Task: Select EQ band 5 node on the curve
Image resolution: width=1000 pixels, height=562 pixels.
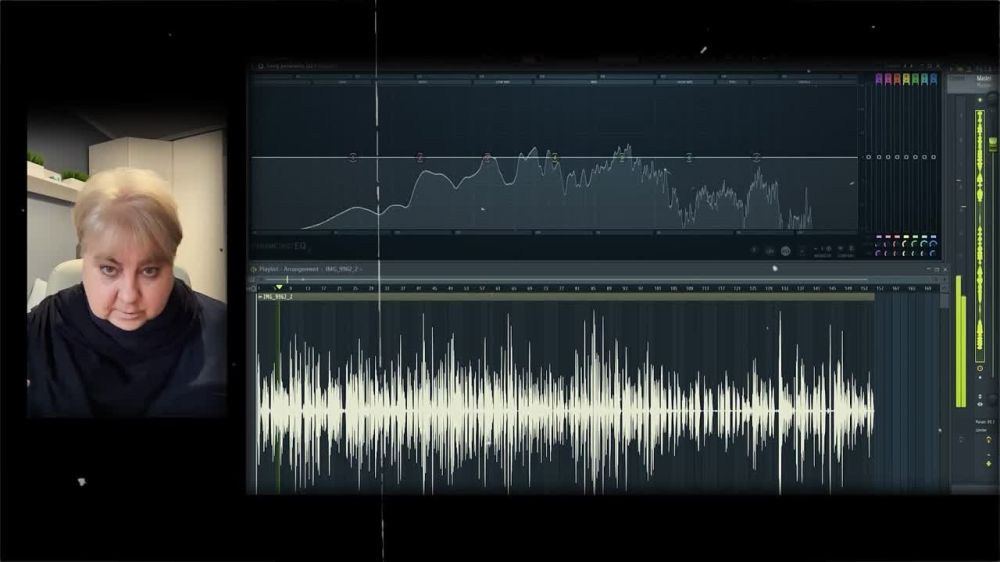Action: [x=622, y=158]
